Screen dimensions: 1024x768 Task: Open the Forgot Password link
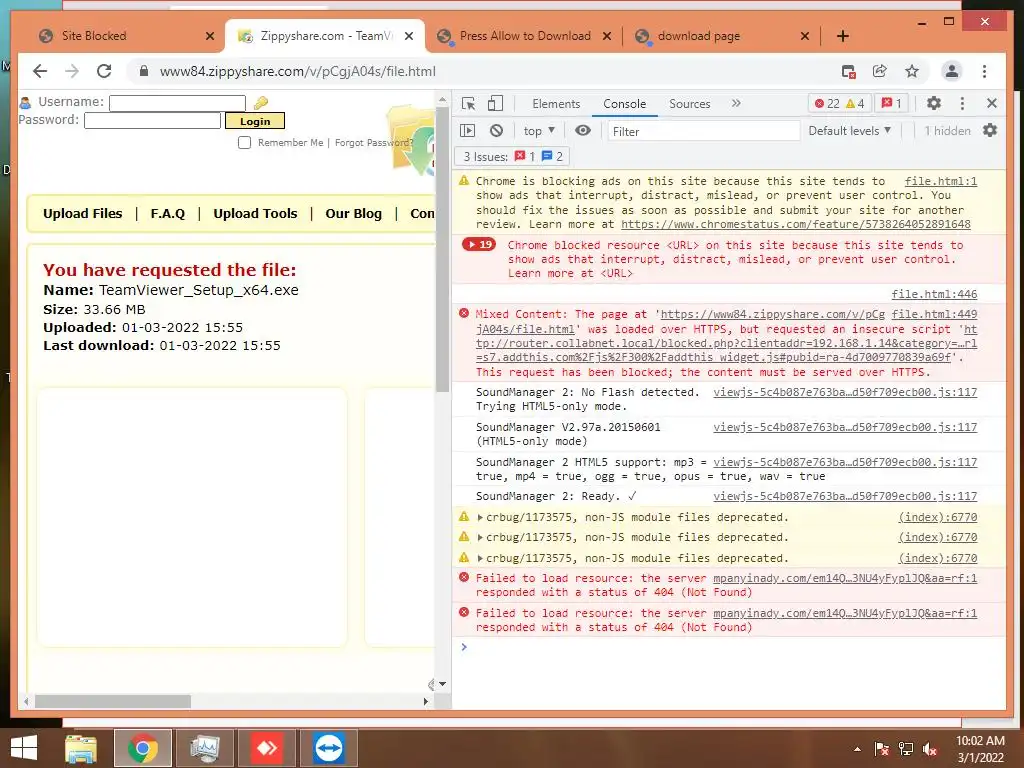(x=374, y=142)
